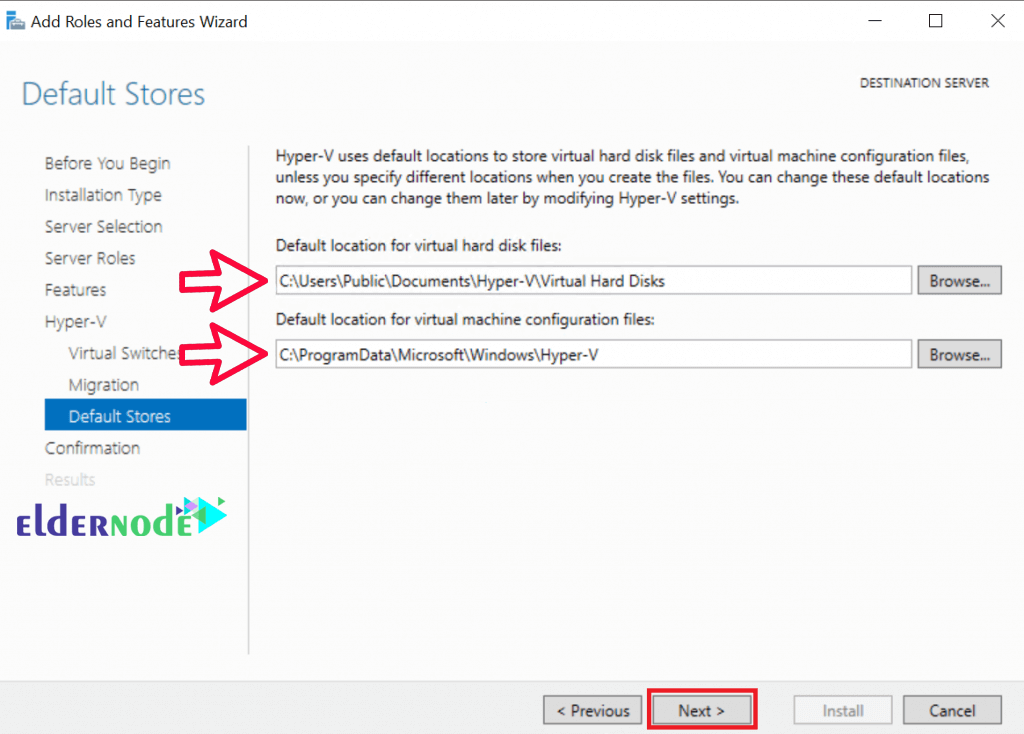Click the Add Roles and Features Wizard title icon
Screen dimensions: 1024x734
pyautogui.click(x=15, y=21)
